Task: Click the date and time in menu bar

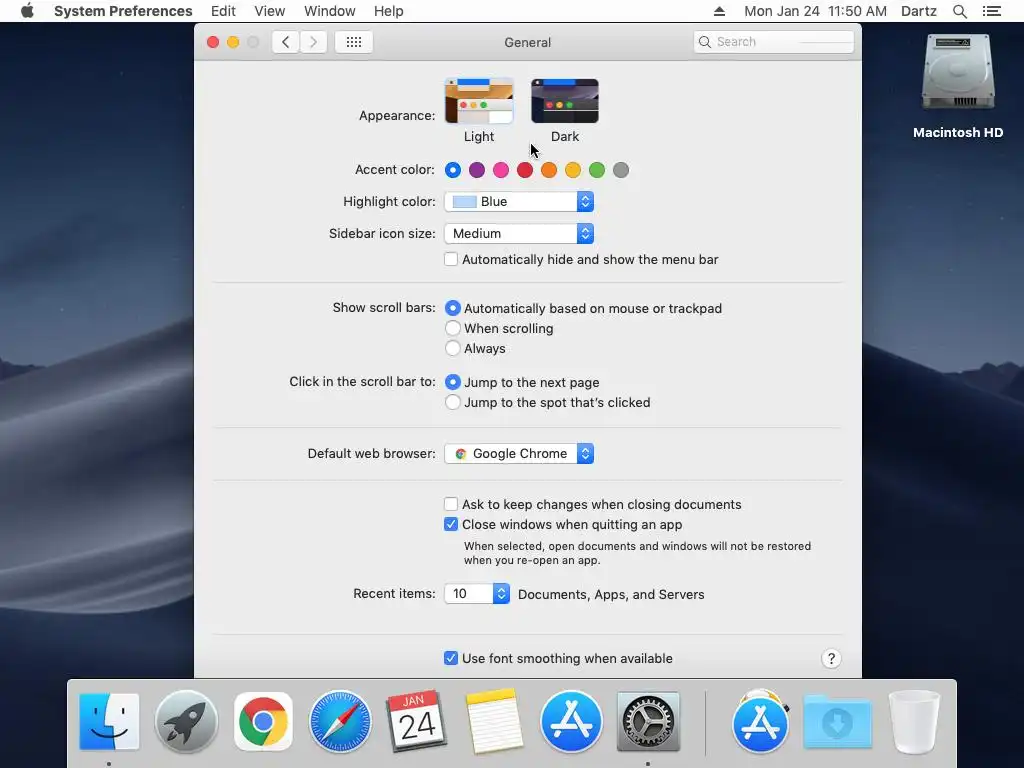Action: pos(816,11)
